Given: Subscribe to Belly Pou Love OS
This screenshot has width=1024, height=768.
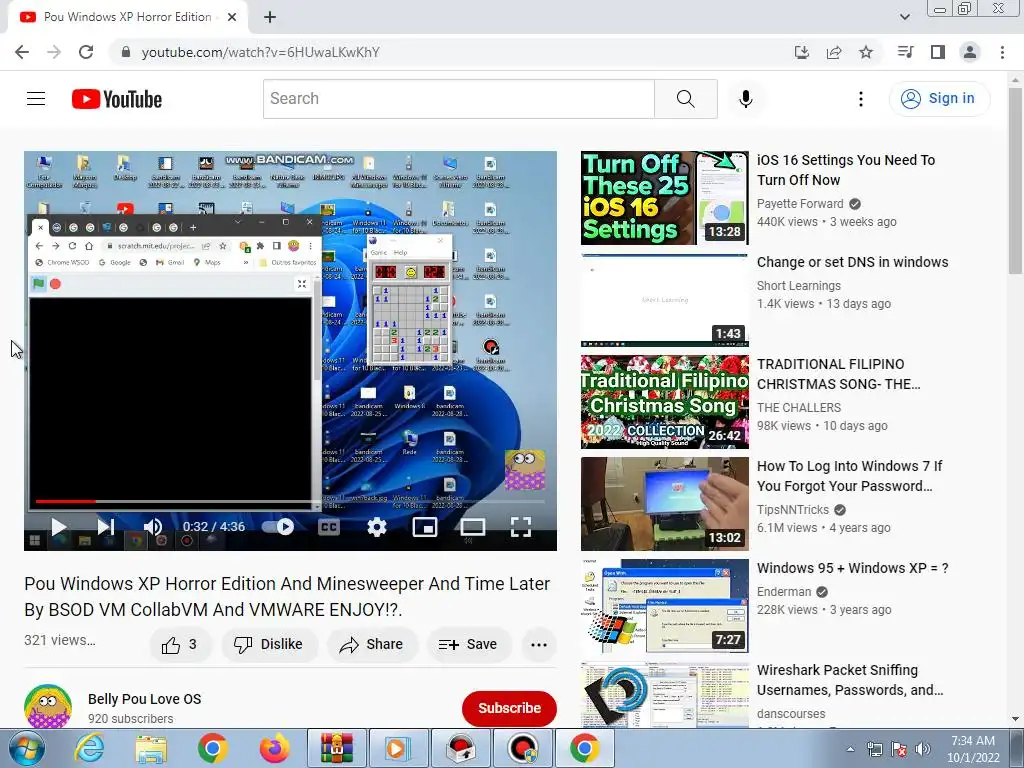Looking at the screenshot, I should coord(509,709).
